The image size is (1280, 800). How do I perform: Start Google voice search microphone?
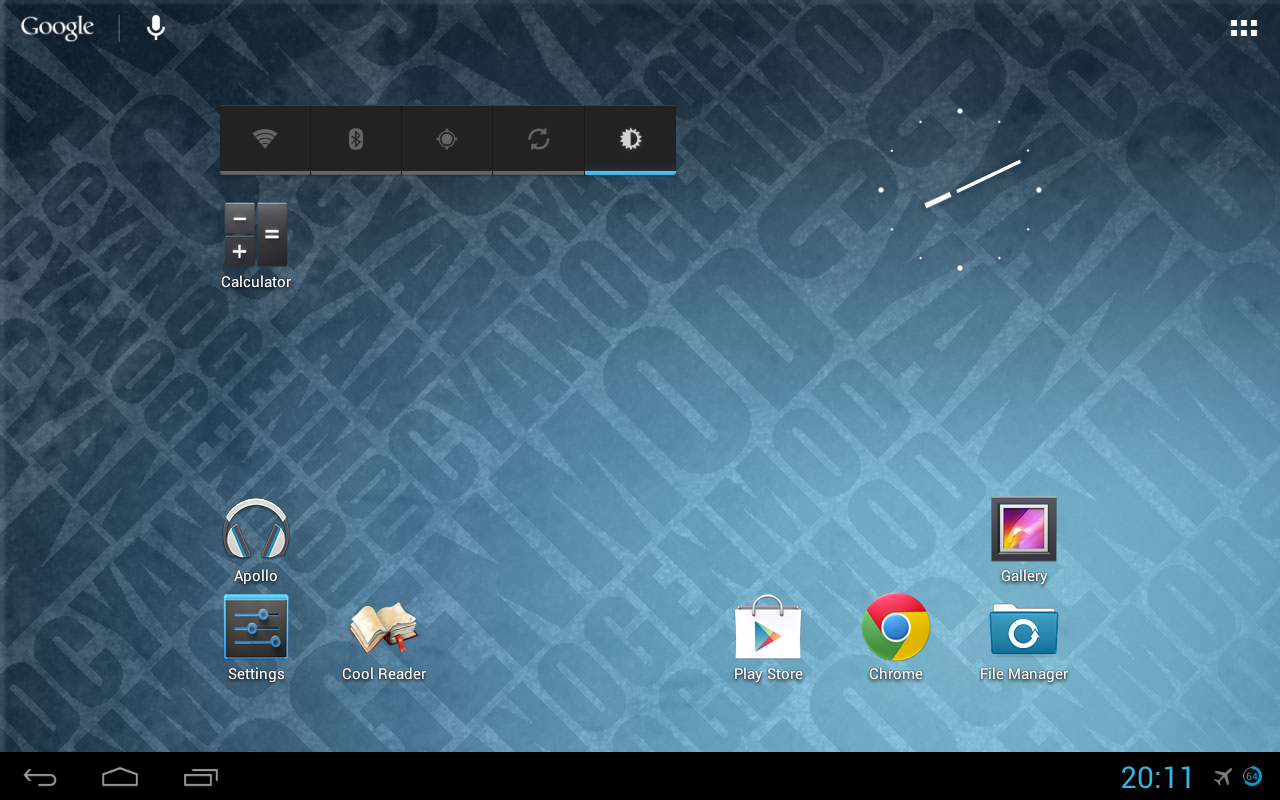(x=156, y=27)
